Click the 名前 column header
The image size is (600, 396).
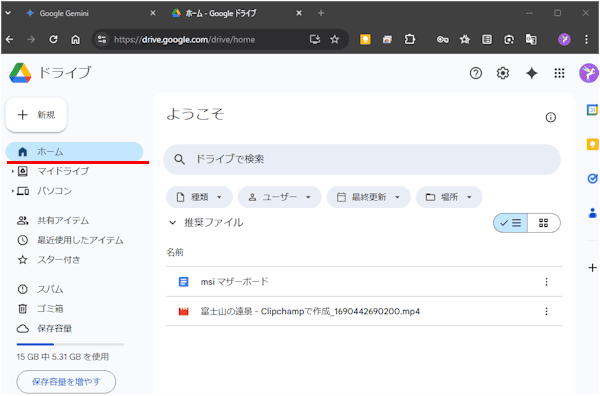tap(175, 252)
